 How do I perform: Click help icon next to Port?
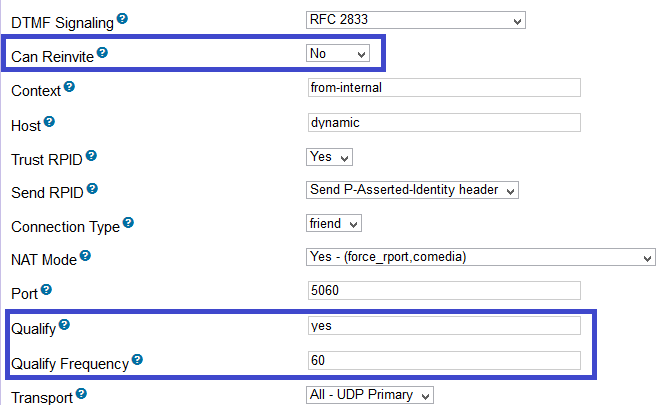46,290
